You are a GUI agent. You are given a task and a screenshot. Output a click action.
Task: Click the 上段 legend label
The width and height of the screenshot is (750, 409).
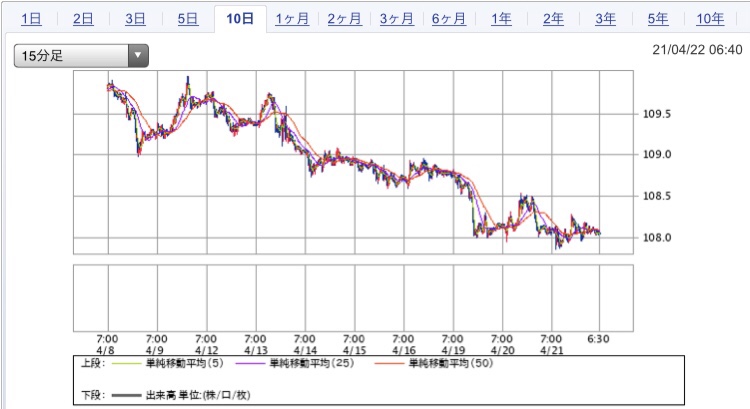click(x=93, y=363)
